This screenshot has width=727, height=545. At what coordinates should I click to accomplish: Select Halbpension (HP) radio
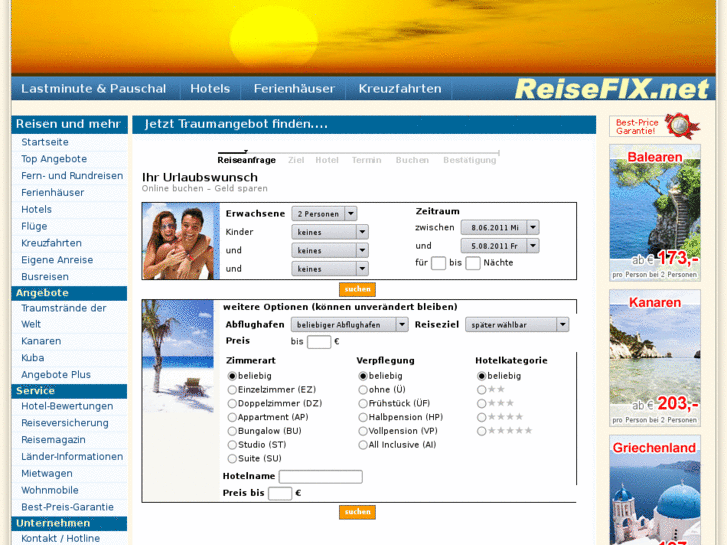[363, 417]
